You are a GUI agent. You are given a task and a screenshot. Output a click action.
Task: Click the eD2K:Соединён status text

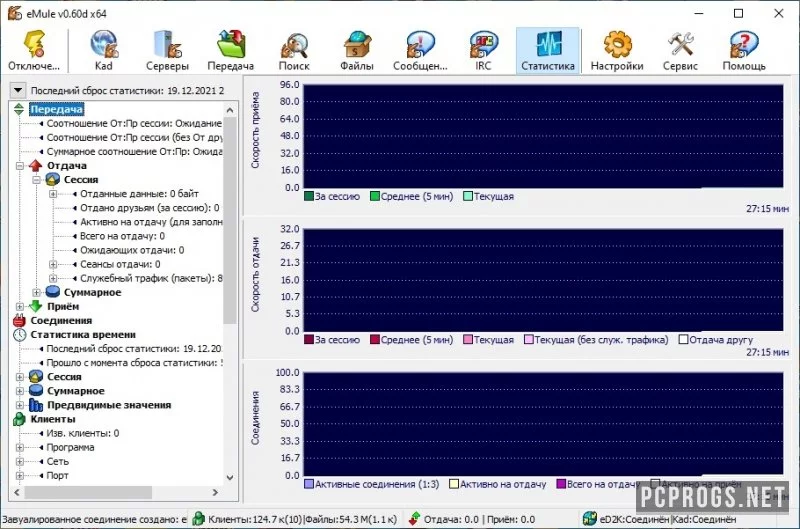click(634, 519)
